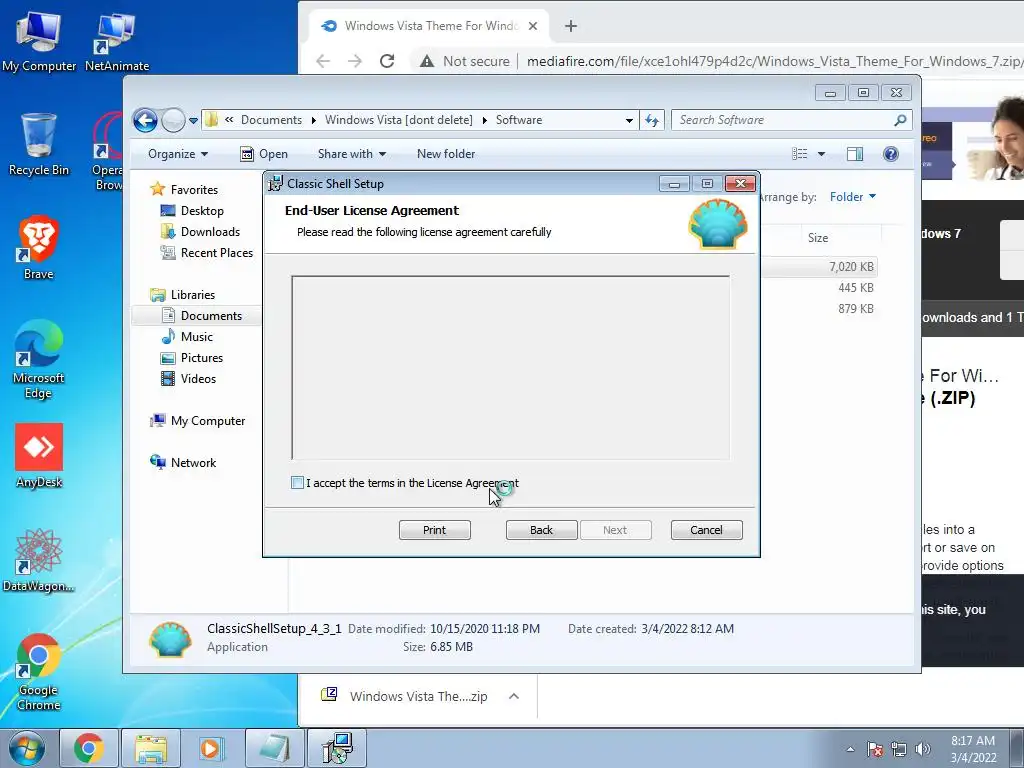This screenshot has width=1024, height=768.
Task: Click Software breadcrumb in address bar
Action: point(519,120)
